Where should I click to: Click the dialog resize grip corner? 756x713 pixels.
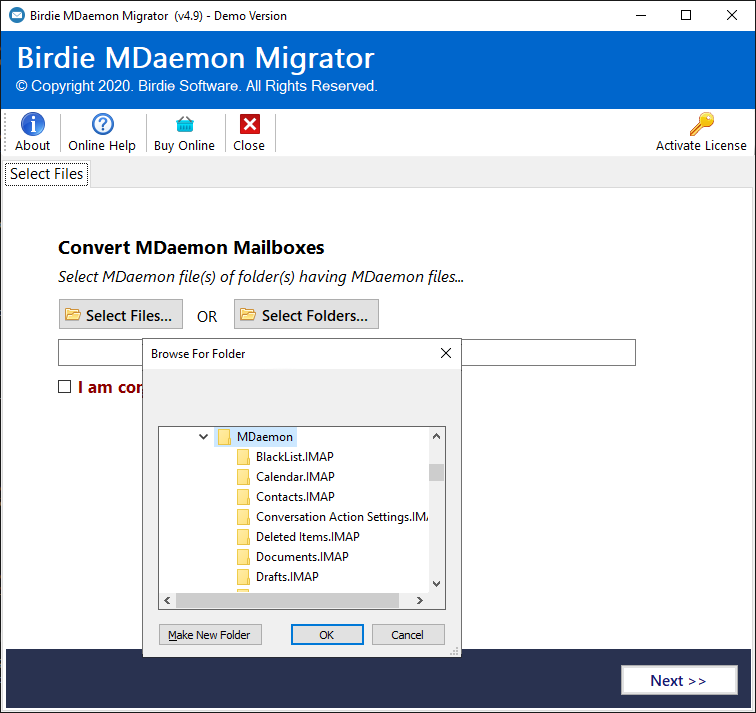454,651
